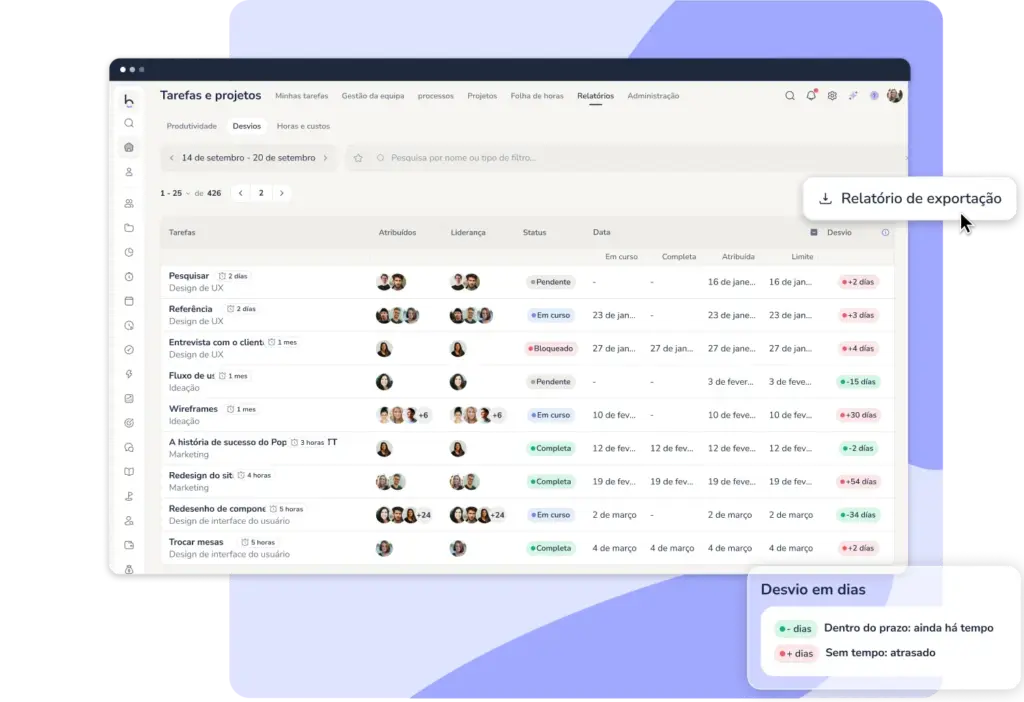Click the Status column header
The height and width of the screenshot is (702, 1024).
tap(534, 232)
